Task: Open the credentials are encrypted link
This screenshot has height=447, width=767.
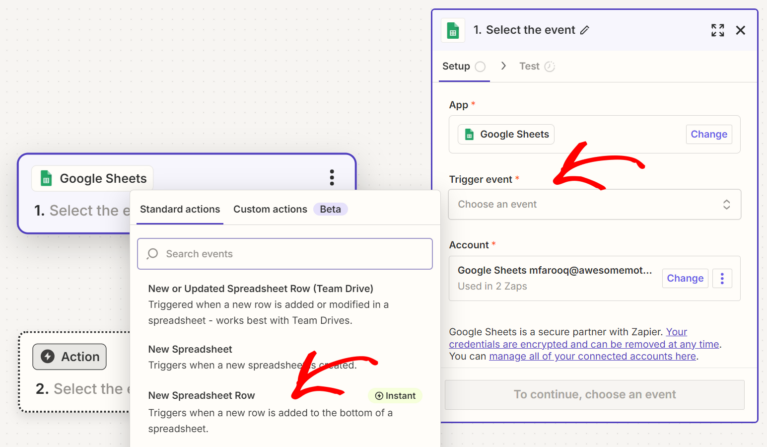Action: pyautogui.click(x=584, y=344)
